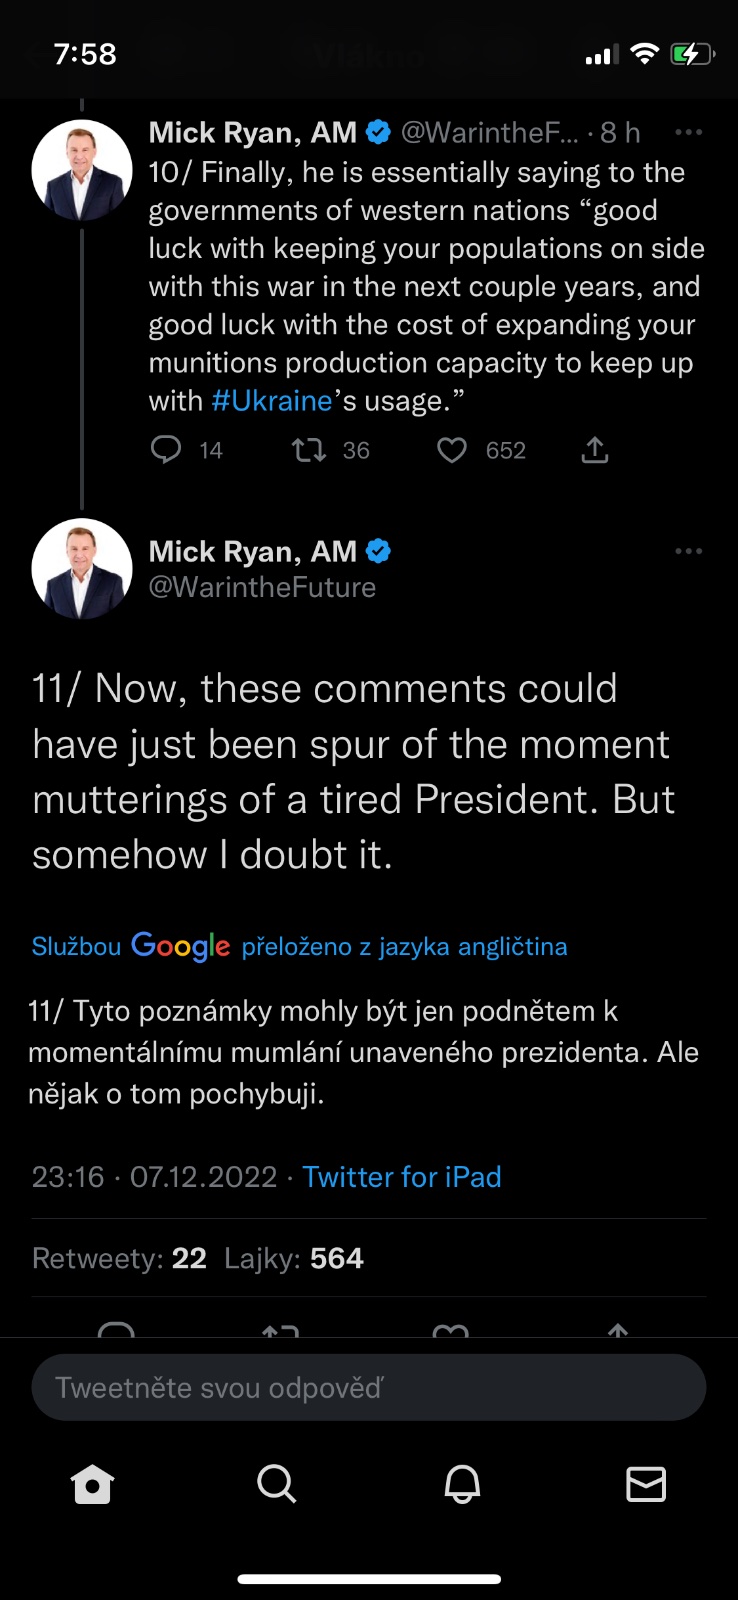This screenshot has height=1600, width=738.
Task: Share the 10/ thread tweet
Action: coord(595,450)
